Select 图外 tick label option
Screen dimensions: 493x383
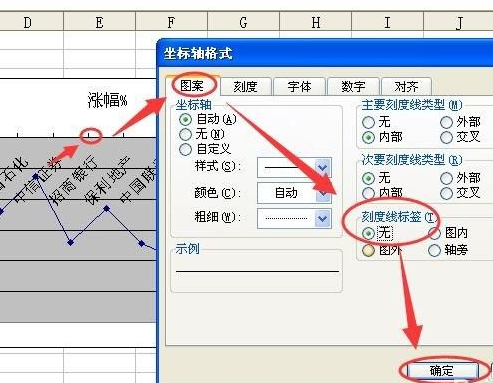coord(368,250)
